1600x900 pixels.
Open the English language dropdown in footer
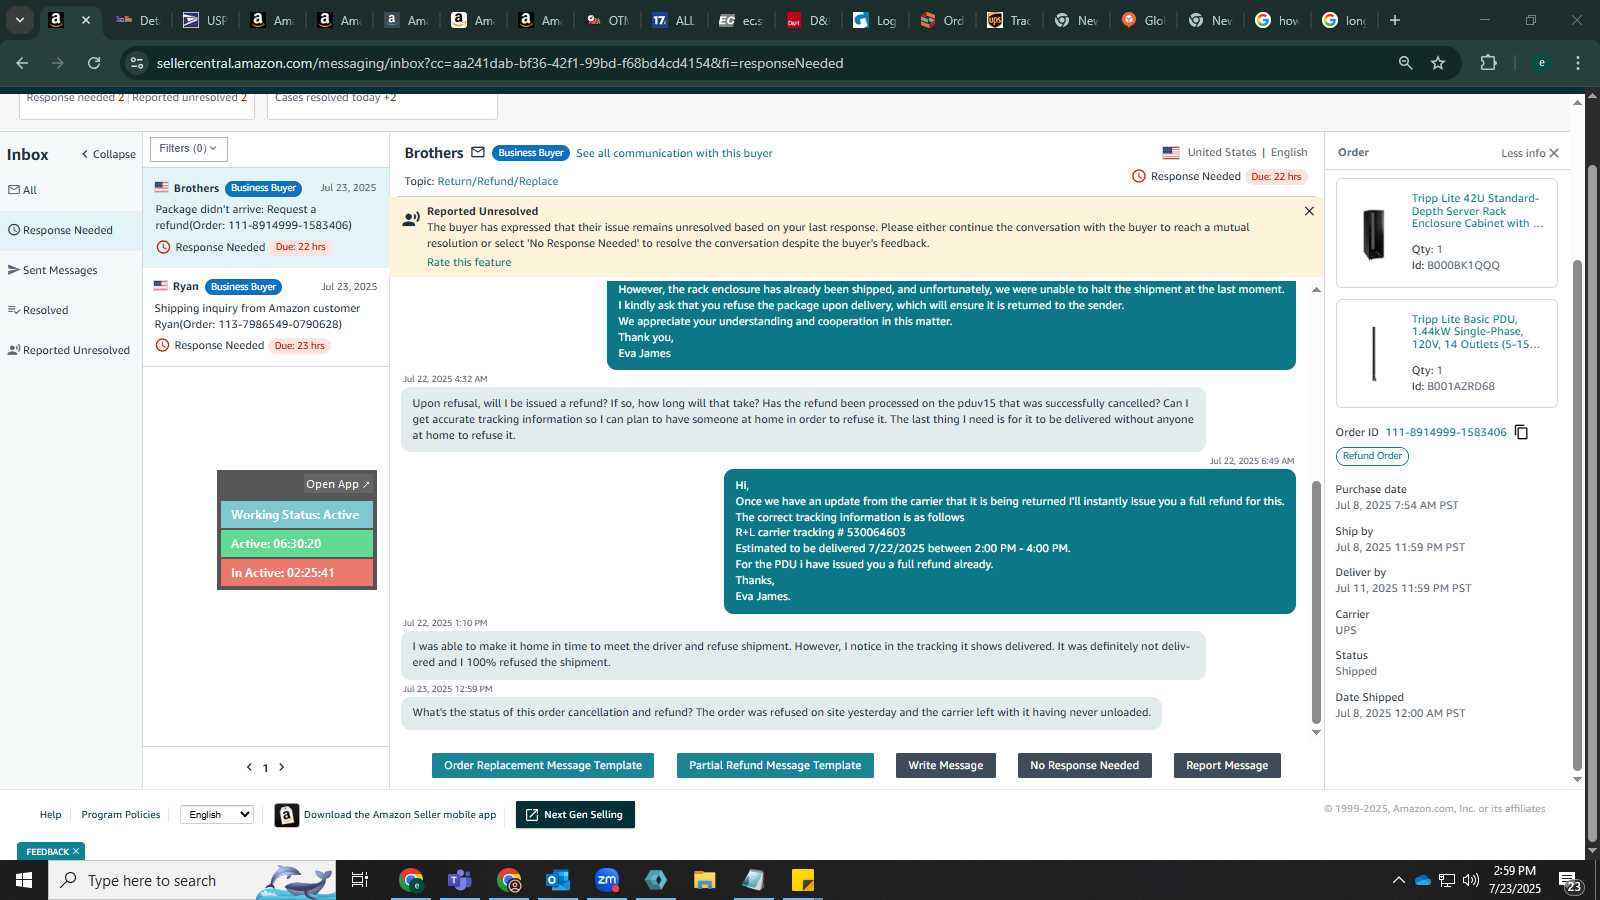pyautogui.click(x=216, y=814)
